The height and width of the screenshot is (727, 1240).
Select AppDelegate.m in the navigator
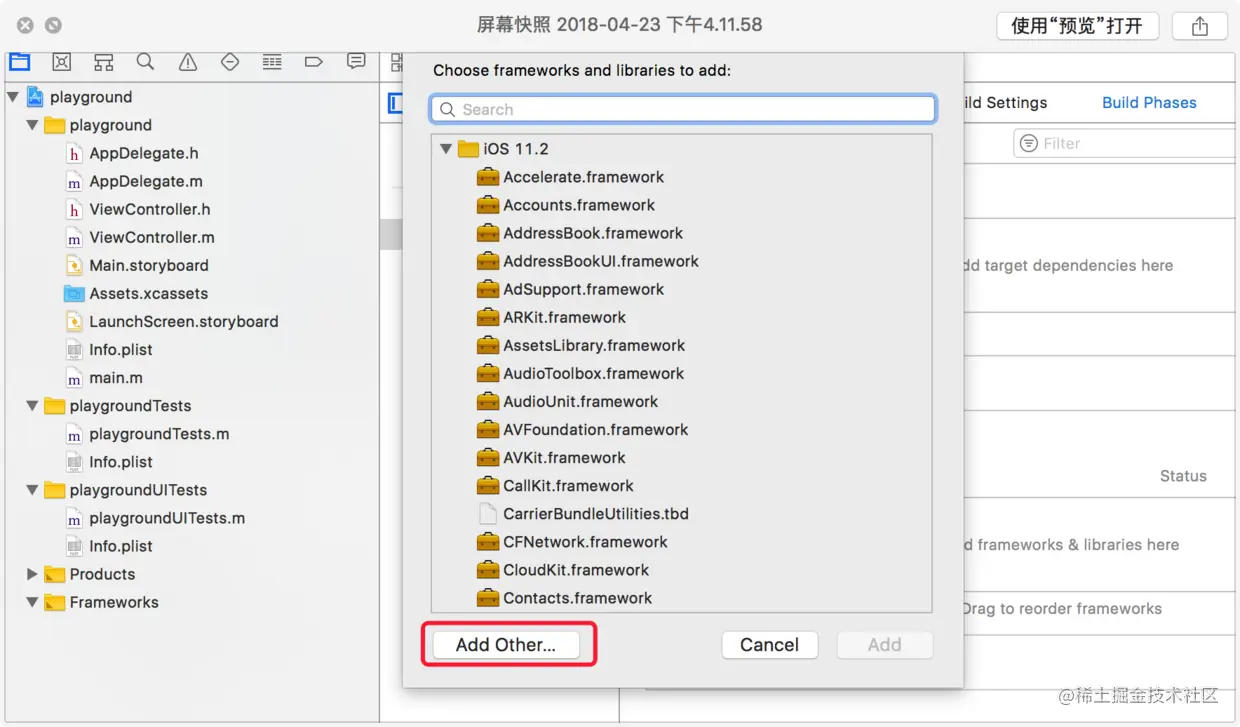tap(146, 182)
